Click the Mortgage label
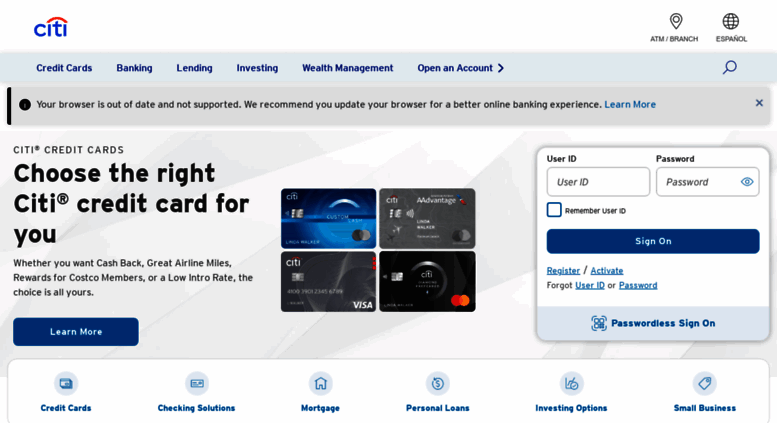This screenshot has width=777, height=423. pyautogui.click(x=320, y=408)
